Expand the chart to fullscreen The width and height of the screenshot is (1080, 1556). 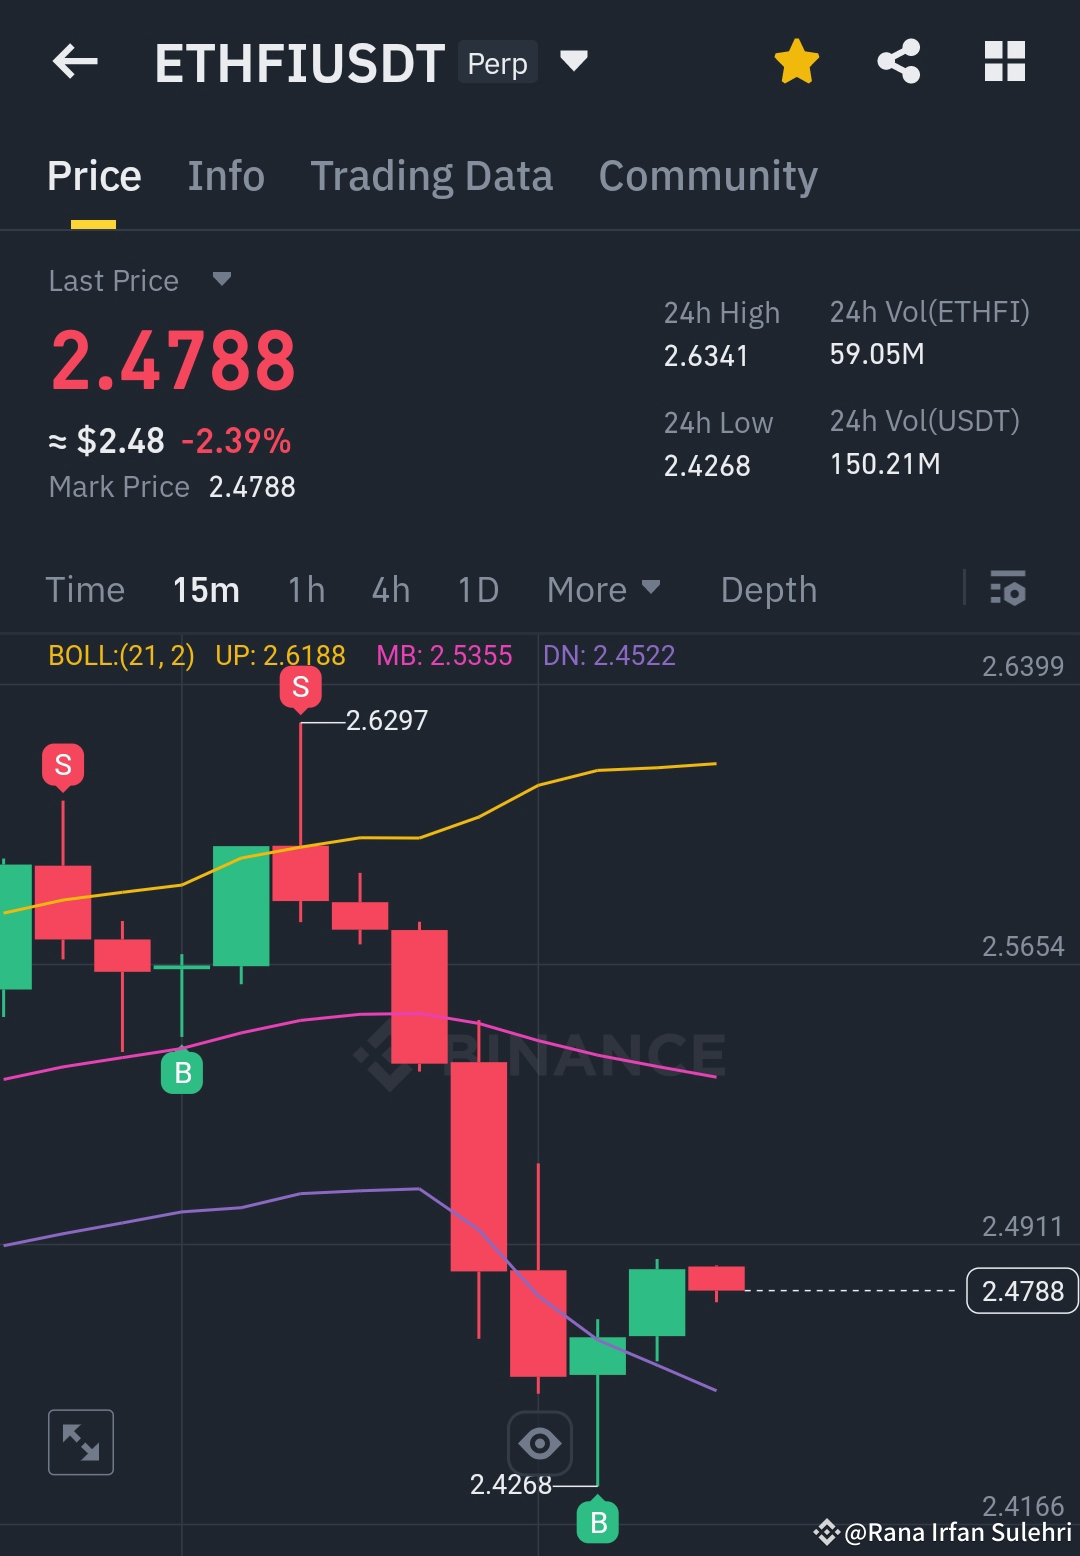click(x=80, y=1441)
